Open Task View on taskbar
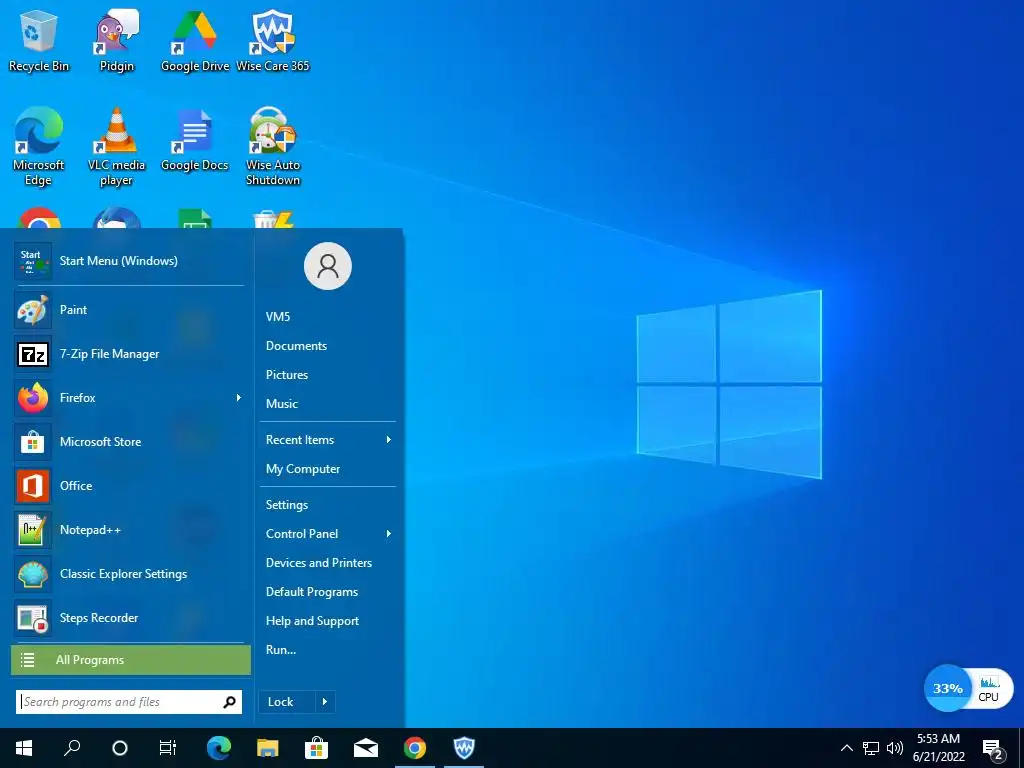 point(168,748)
